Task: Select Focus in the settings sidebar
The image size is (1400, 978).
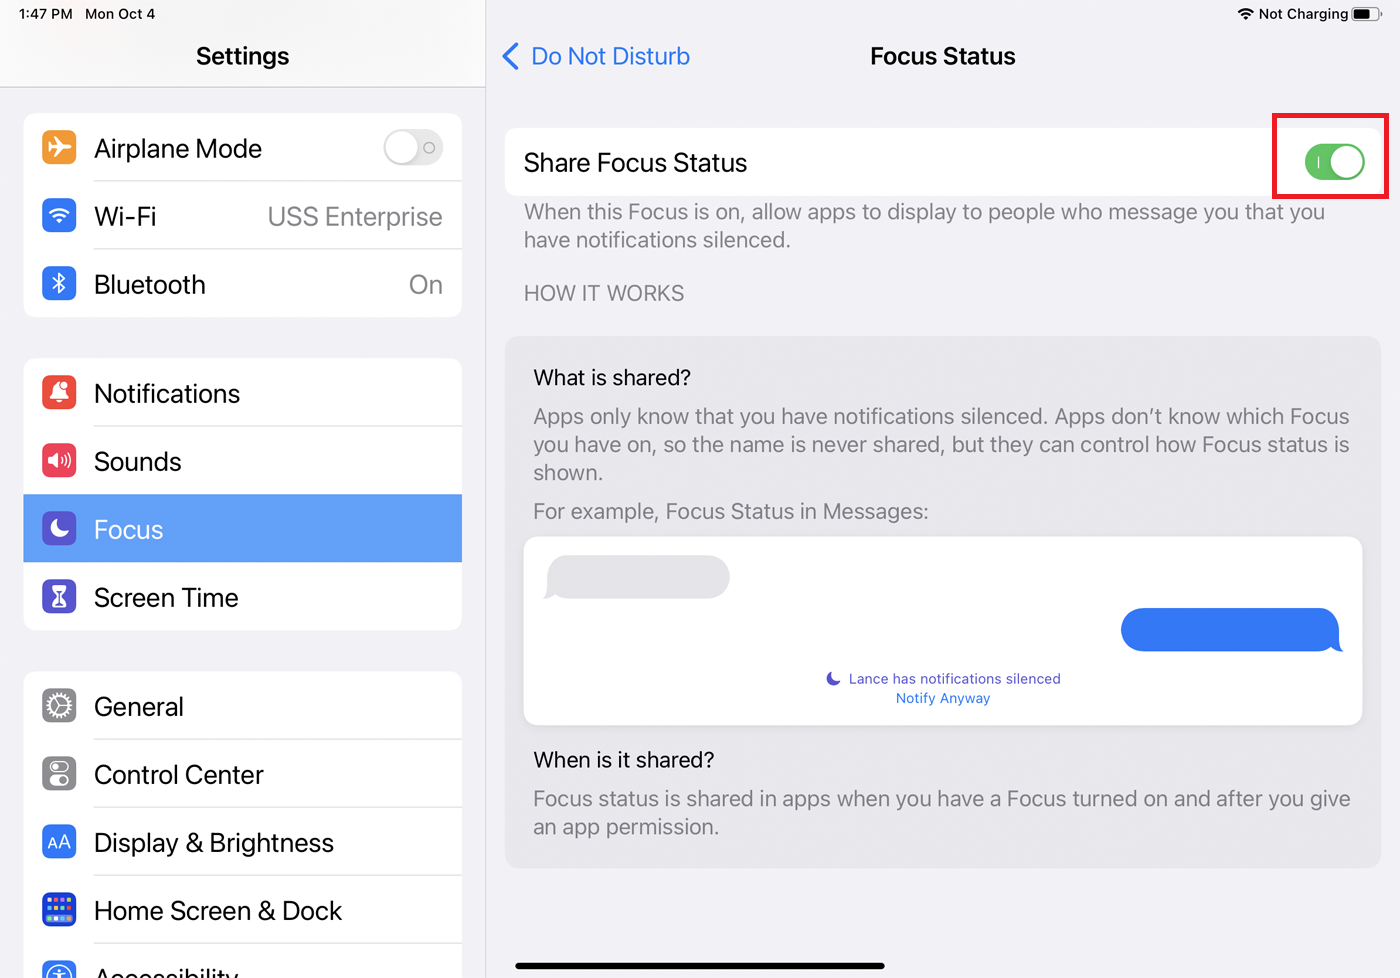Action: (x=243, y=529)
